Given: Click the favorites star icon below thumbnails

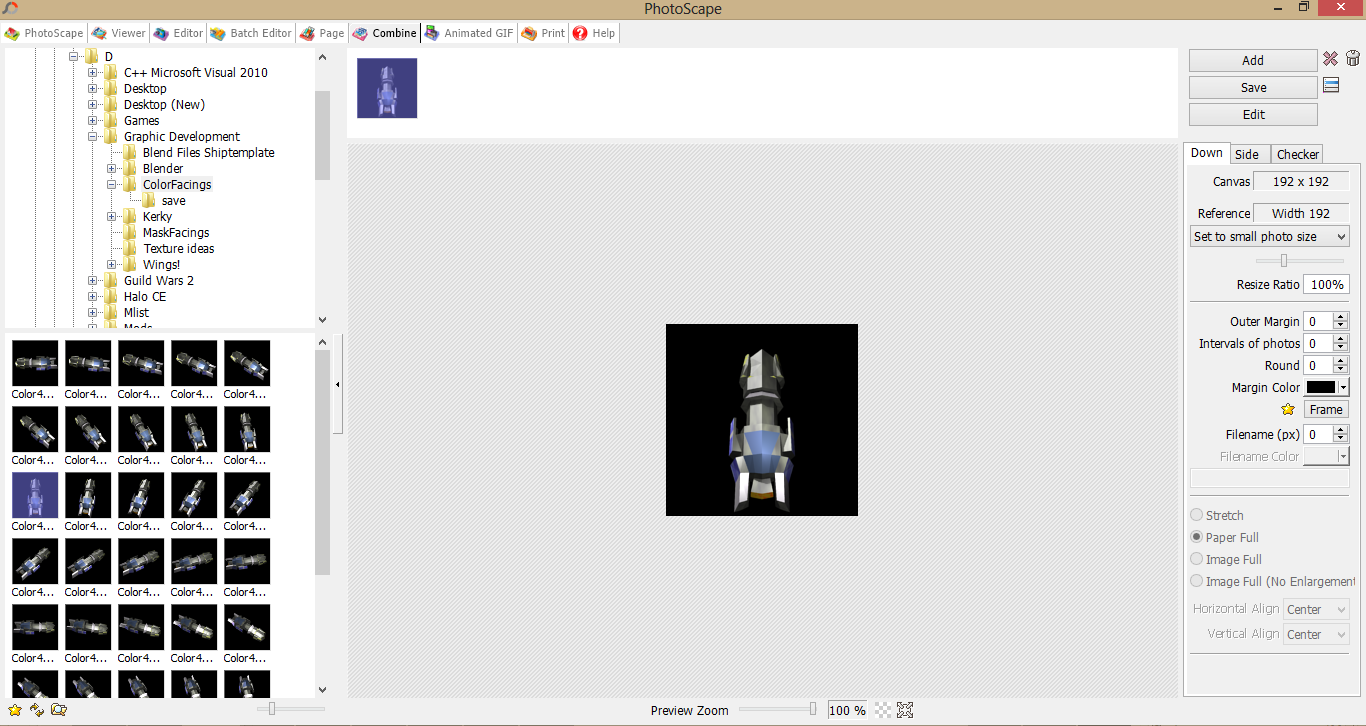Looking at the screenshot, I should [x=15, y=710].
